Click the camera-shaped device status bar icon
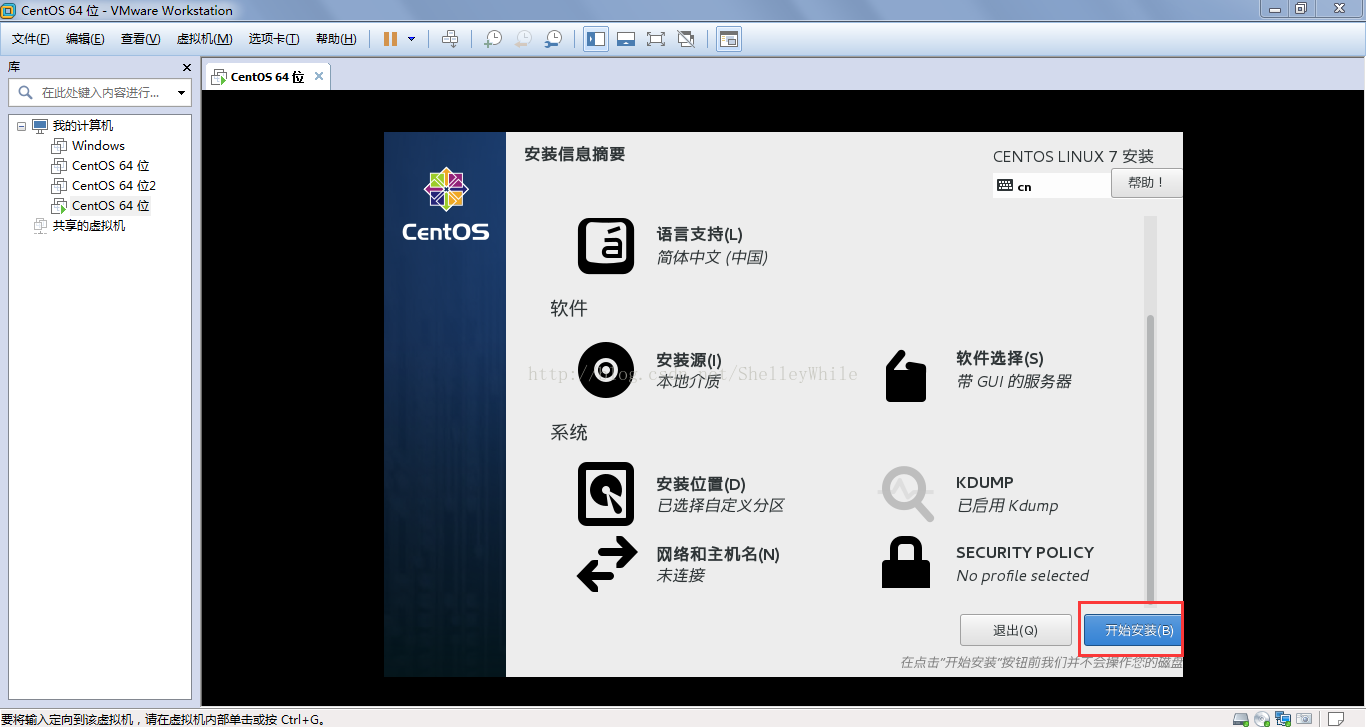This screenshot has width=1366, height=727. (1304, 718)
